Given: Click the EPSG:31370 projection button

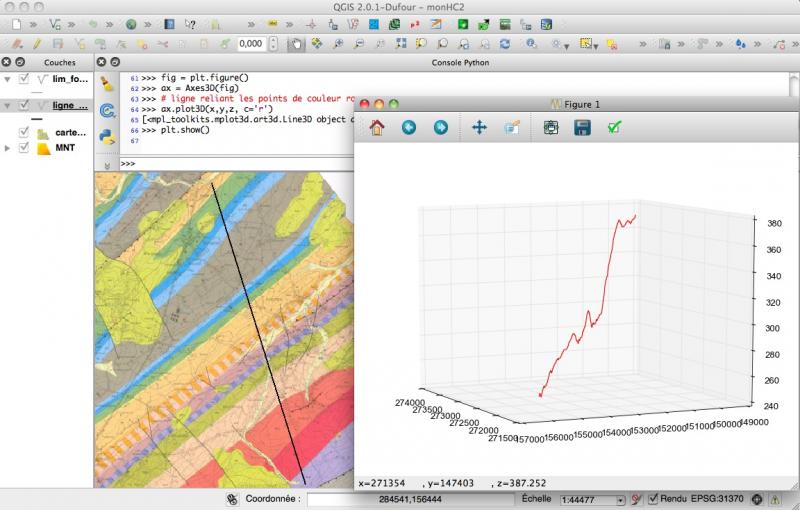Looking at the screenshot, I should 718,498.
